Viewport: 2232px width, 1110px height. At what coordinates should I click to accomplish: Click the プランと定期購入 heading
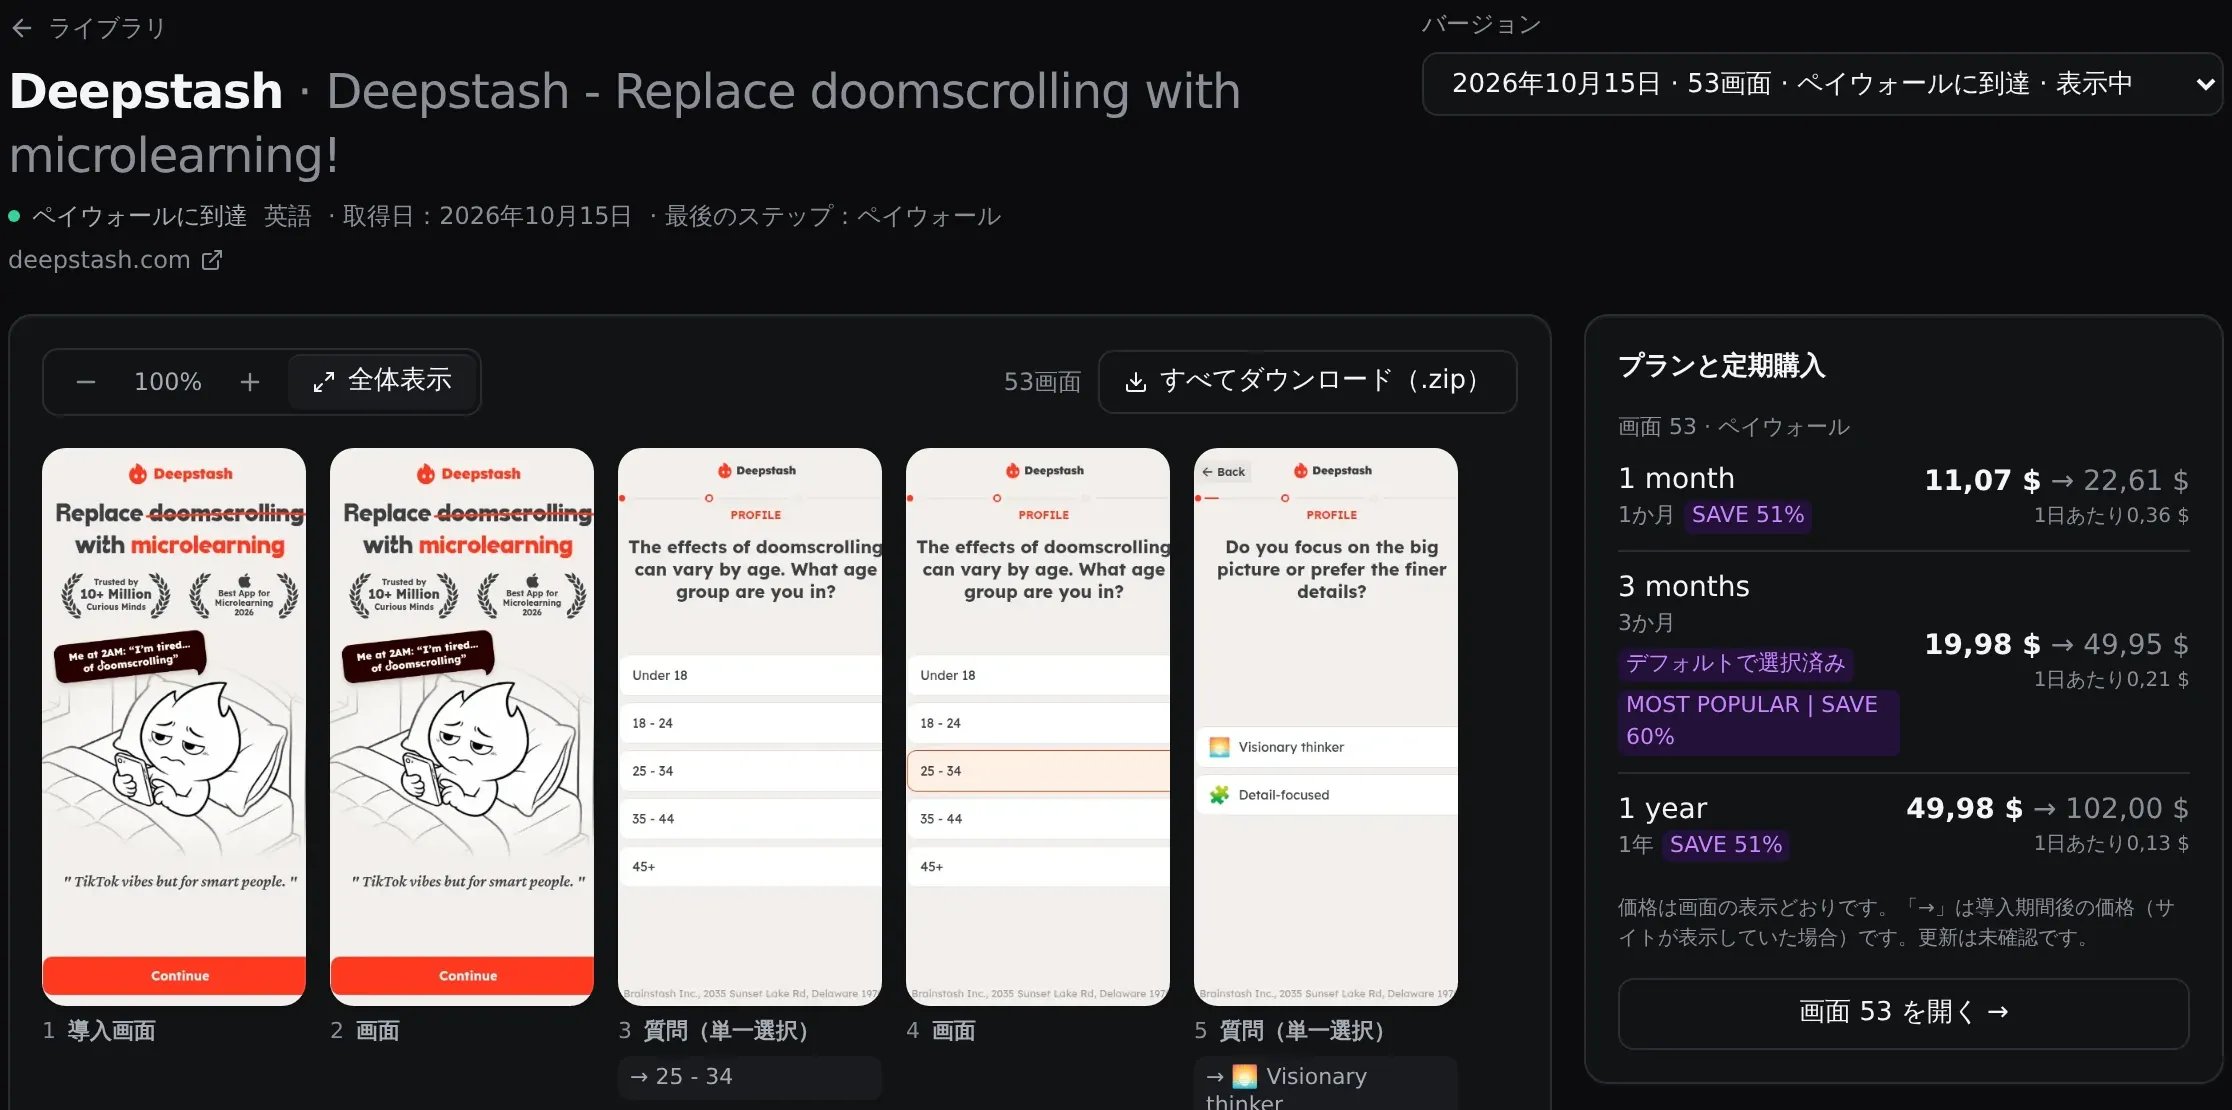(x=1722, y=366)
